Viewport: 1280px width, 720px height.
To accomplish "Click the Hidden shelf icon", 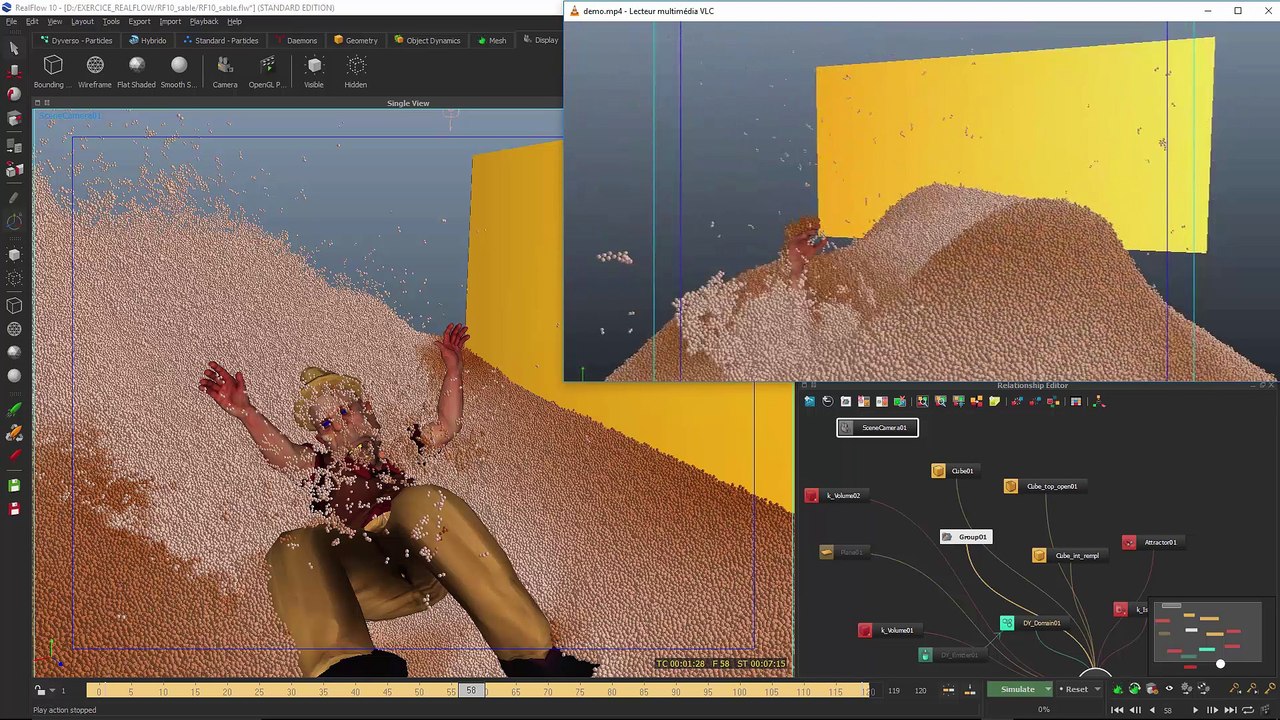I will (356, 72).
